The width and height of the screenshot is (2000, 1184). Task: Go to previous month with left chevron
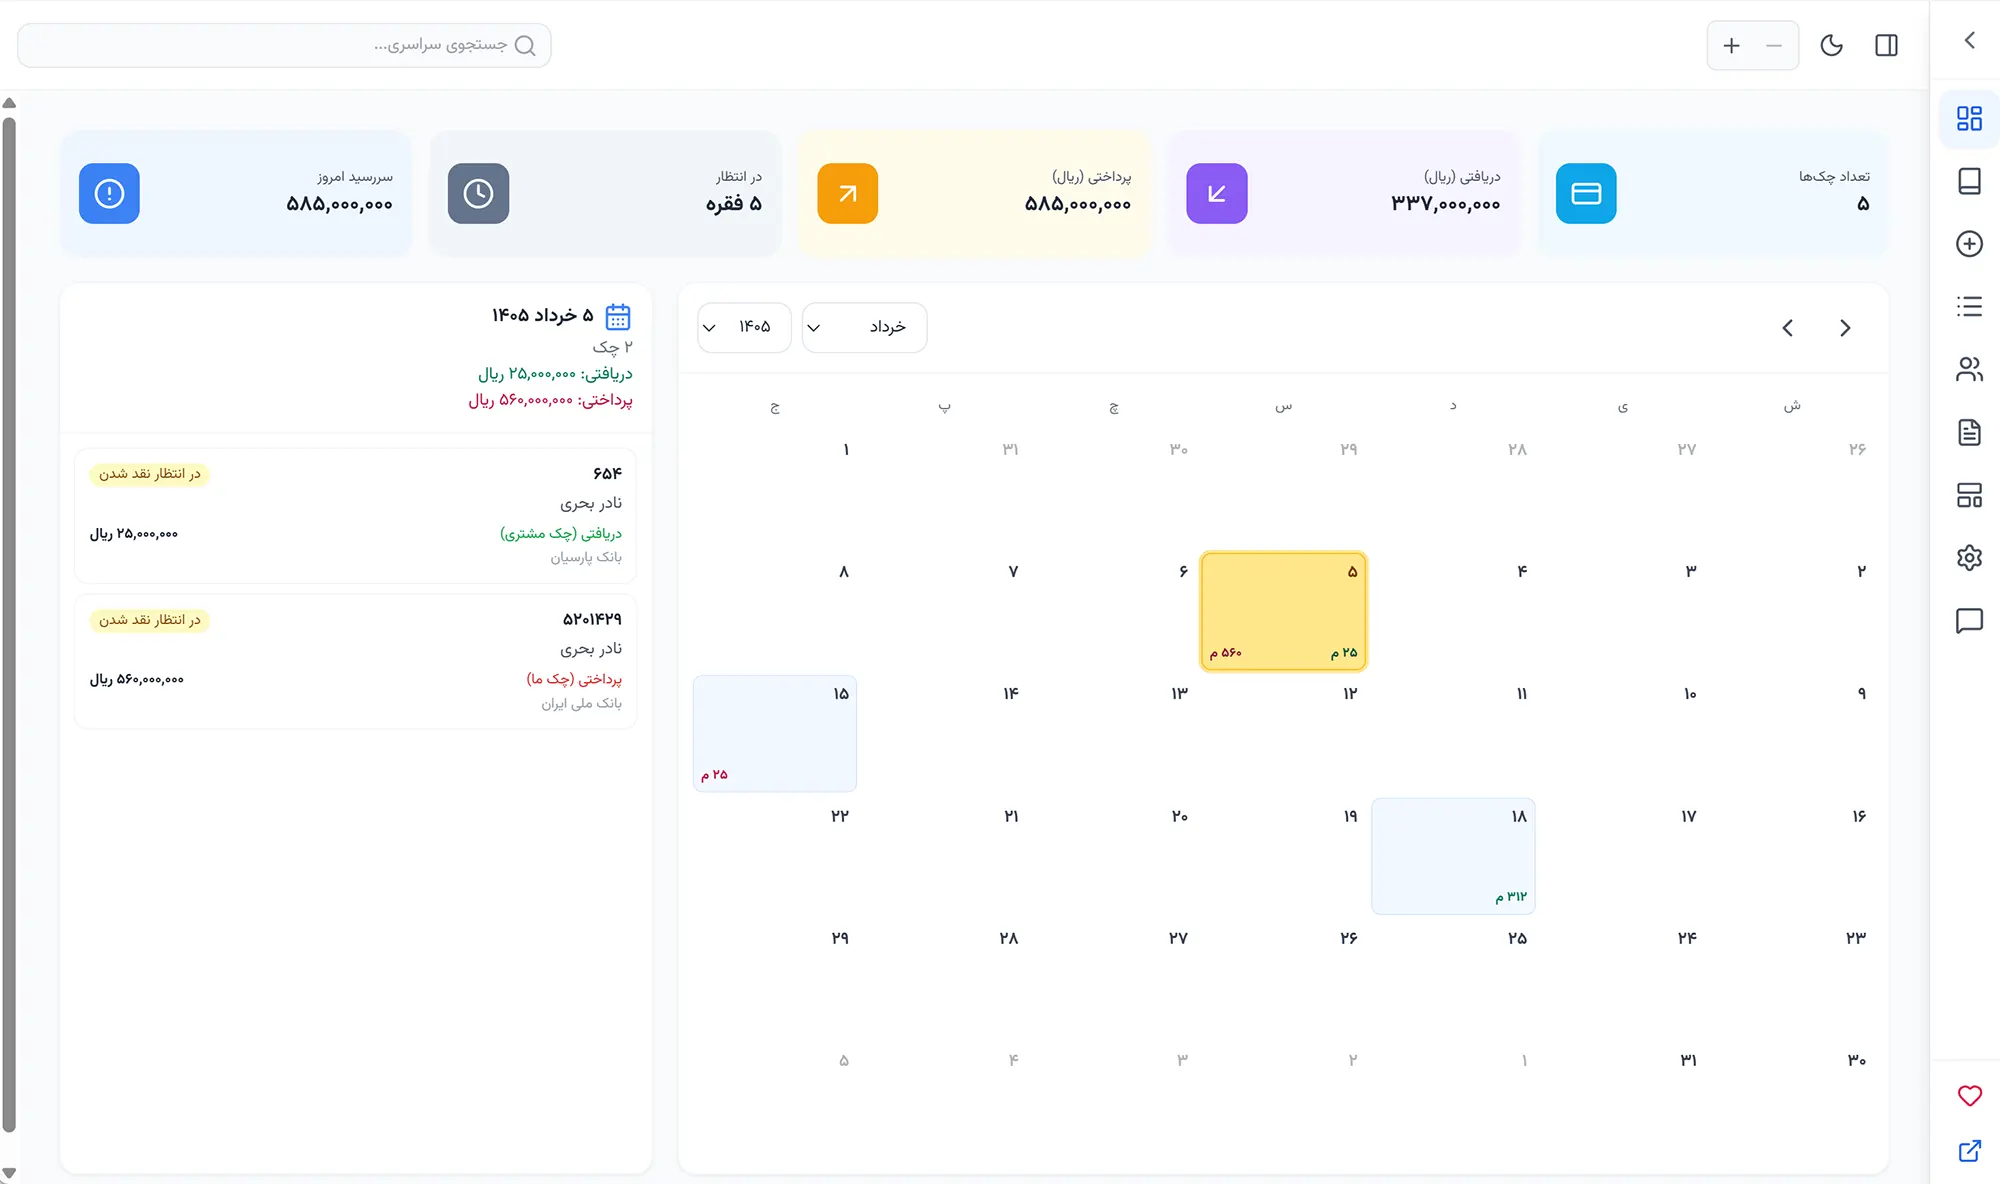[x=1788, y=328]
